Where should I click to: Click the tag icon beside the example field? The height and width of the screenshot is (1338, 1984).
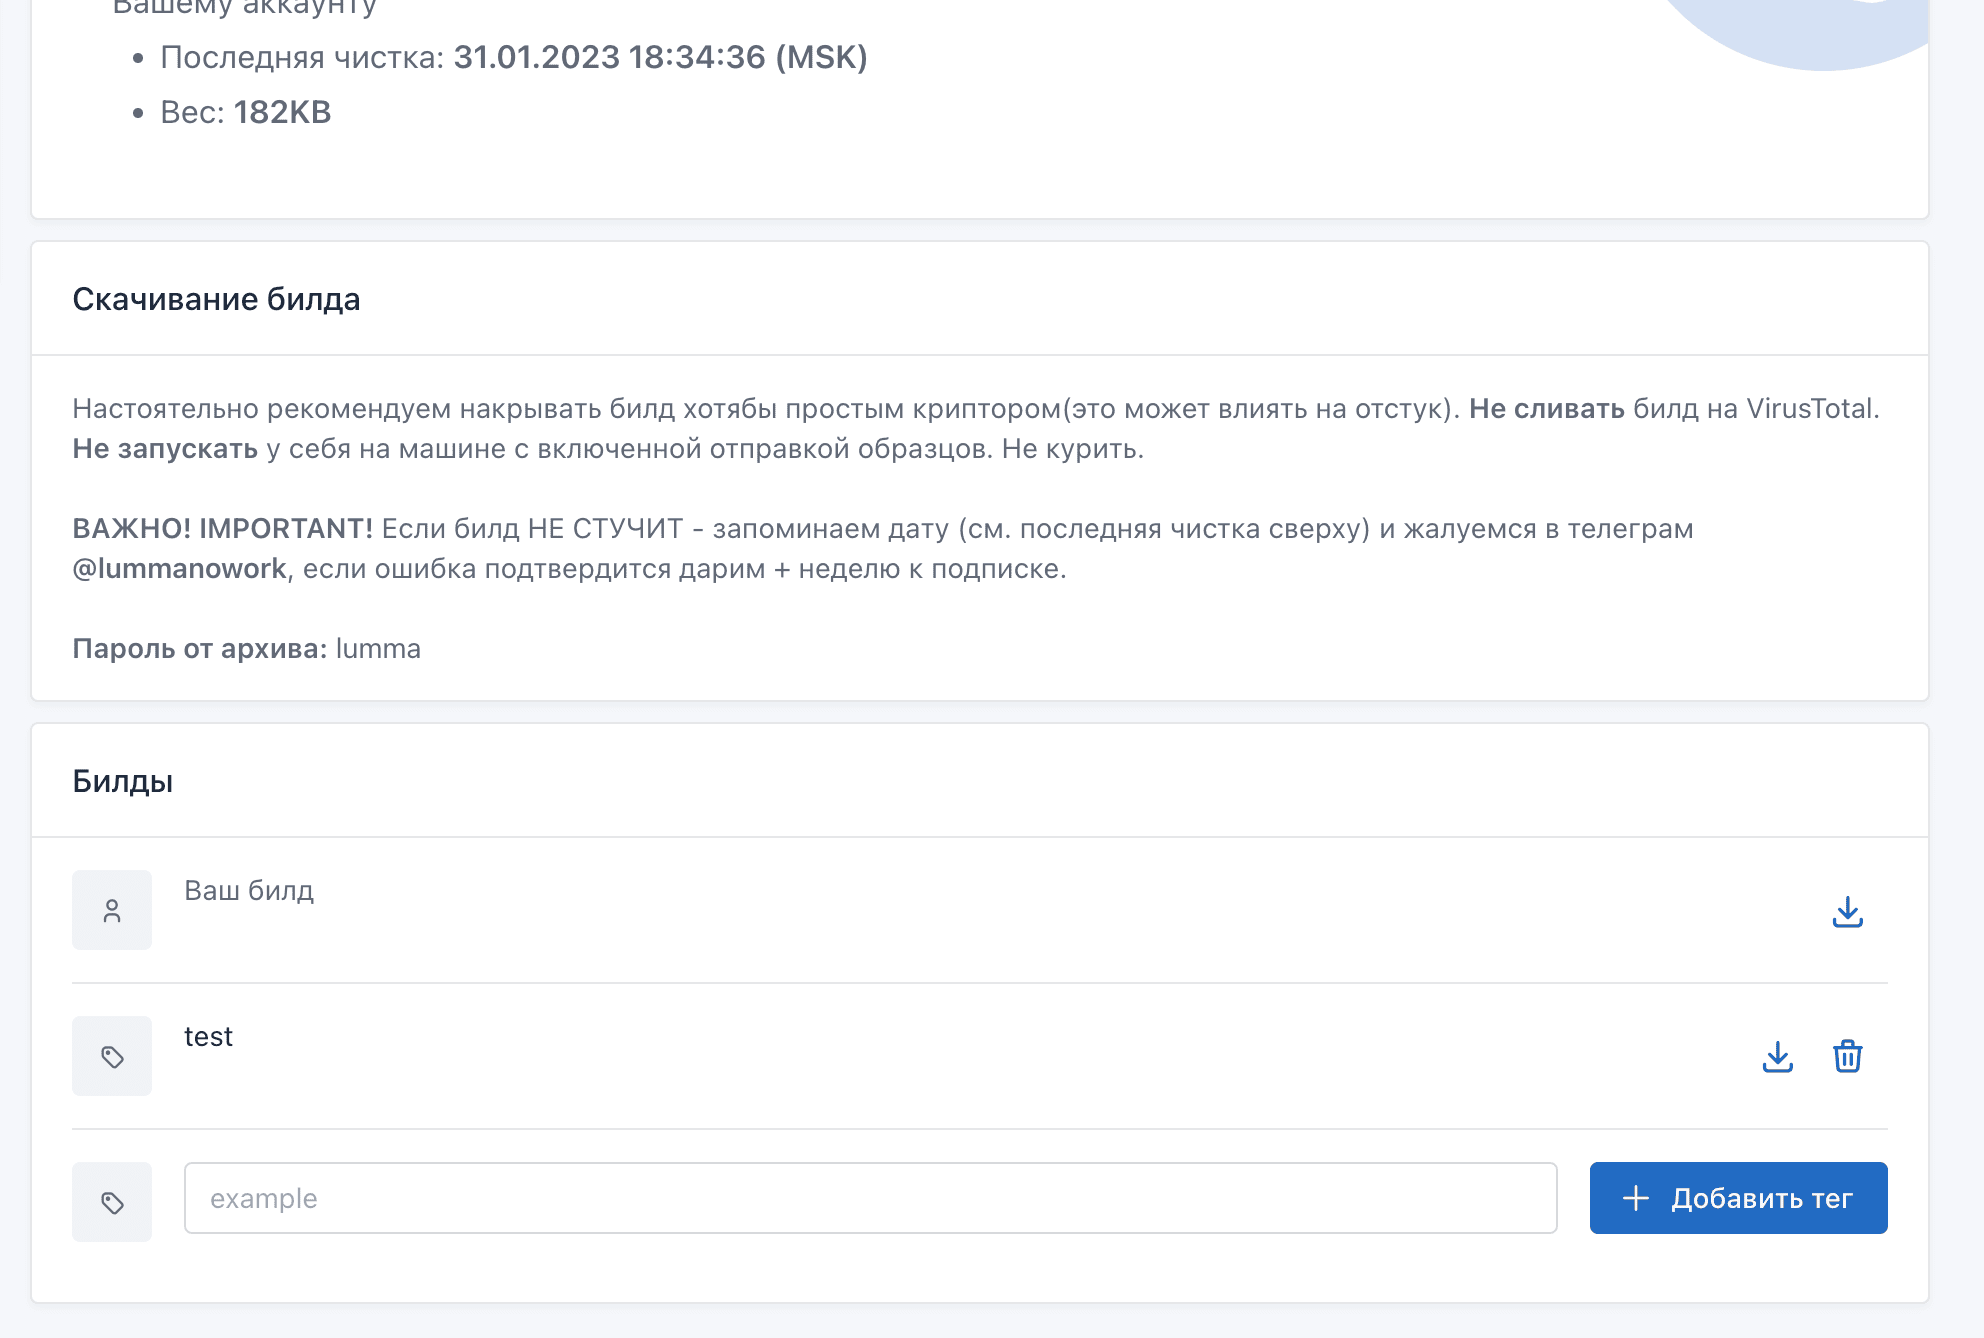[x=112, y=1202]
